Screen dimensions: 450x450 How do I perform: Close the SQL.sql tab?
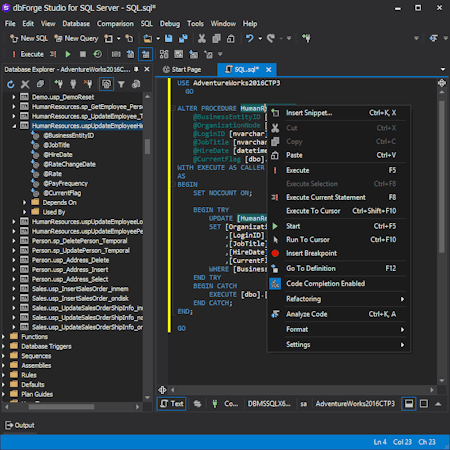(x=269, y=69)
